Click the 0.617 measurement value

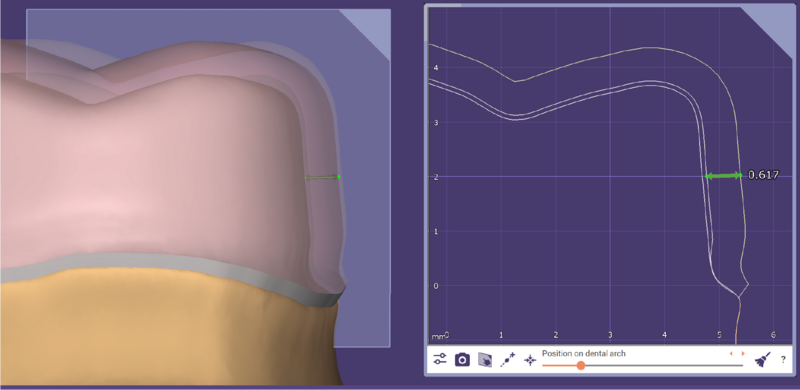pos(763,175)
